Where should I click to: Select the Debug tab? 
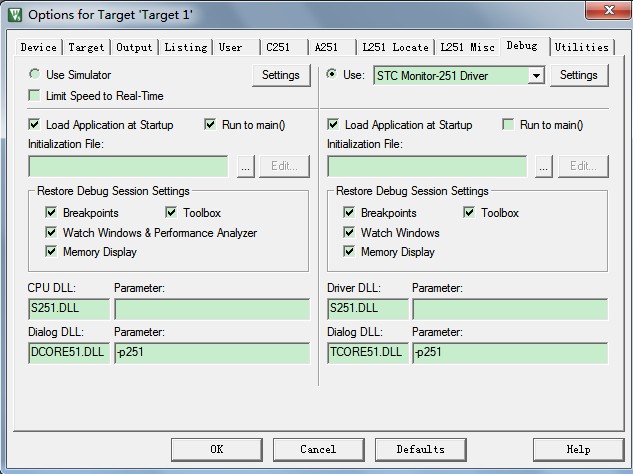pyautogui.click(x=524, y=46)
